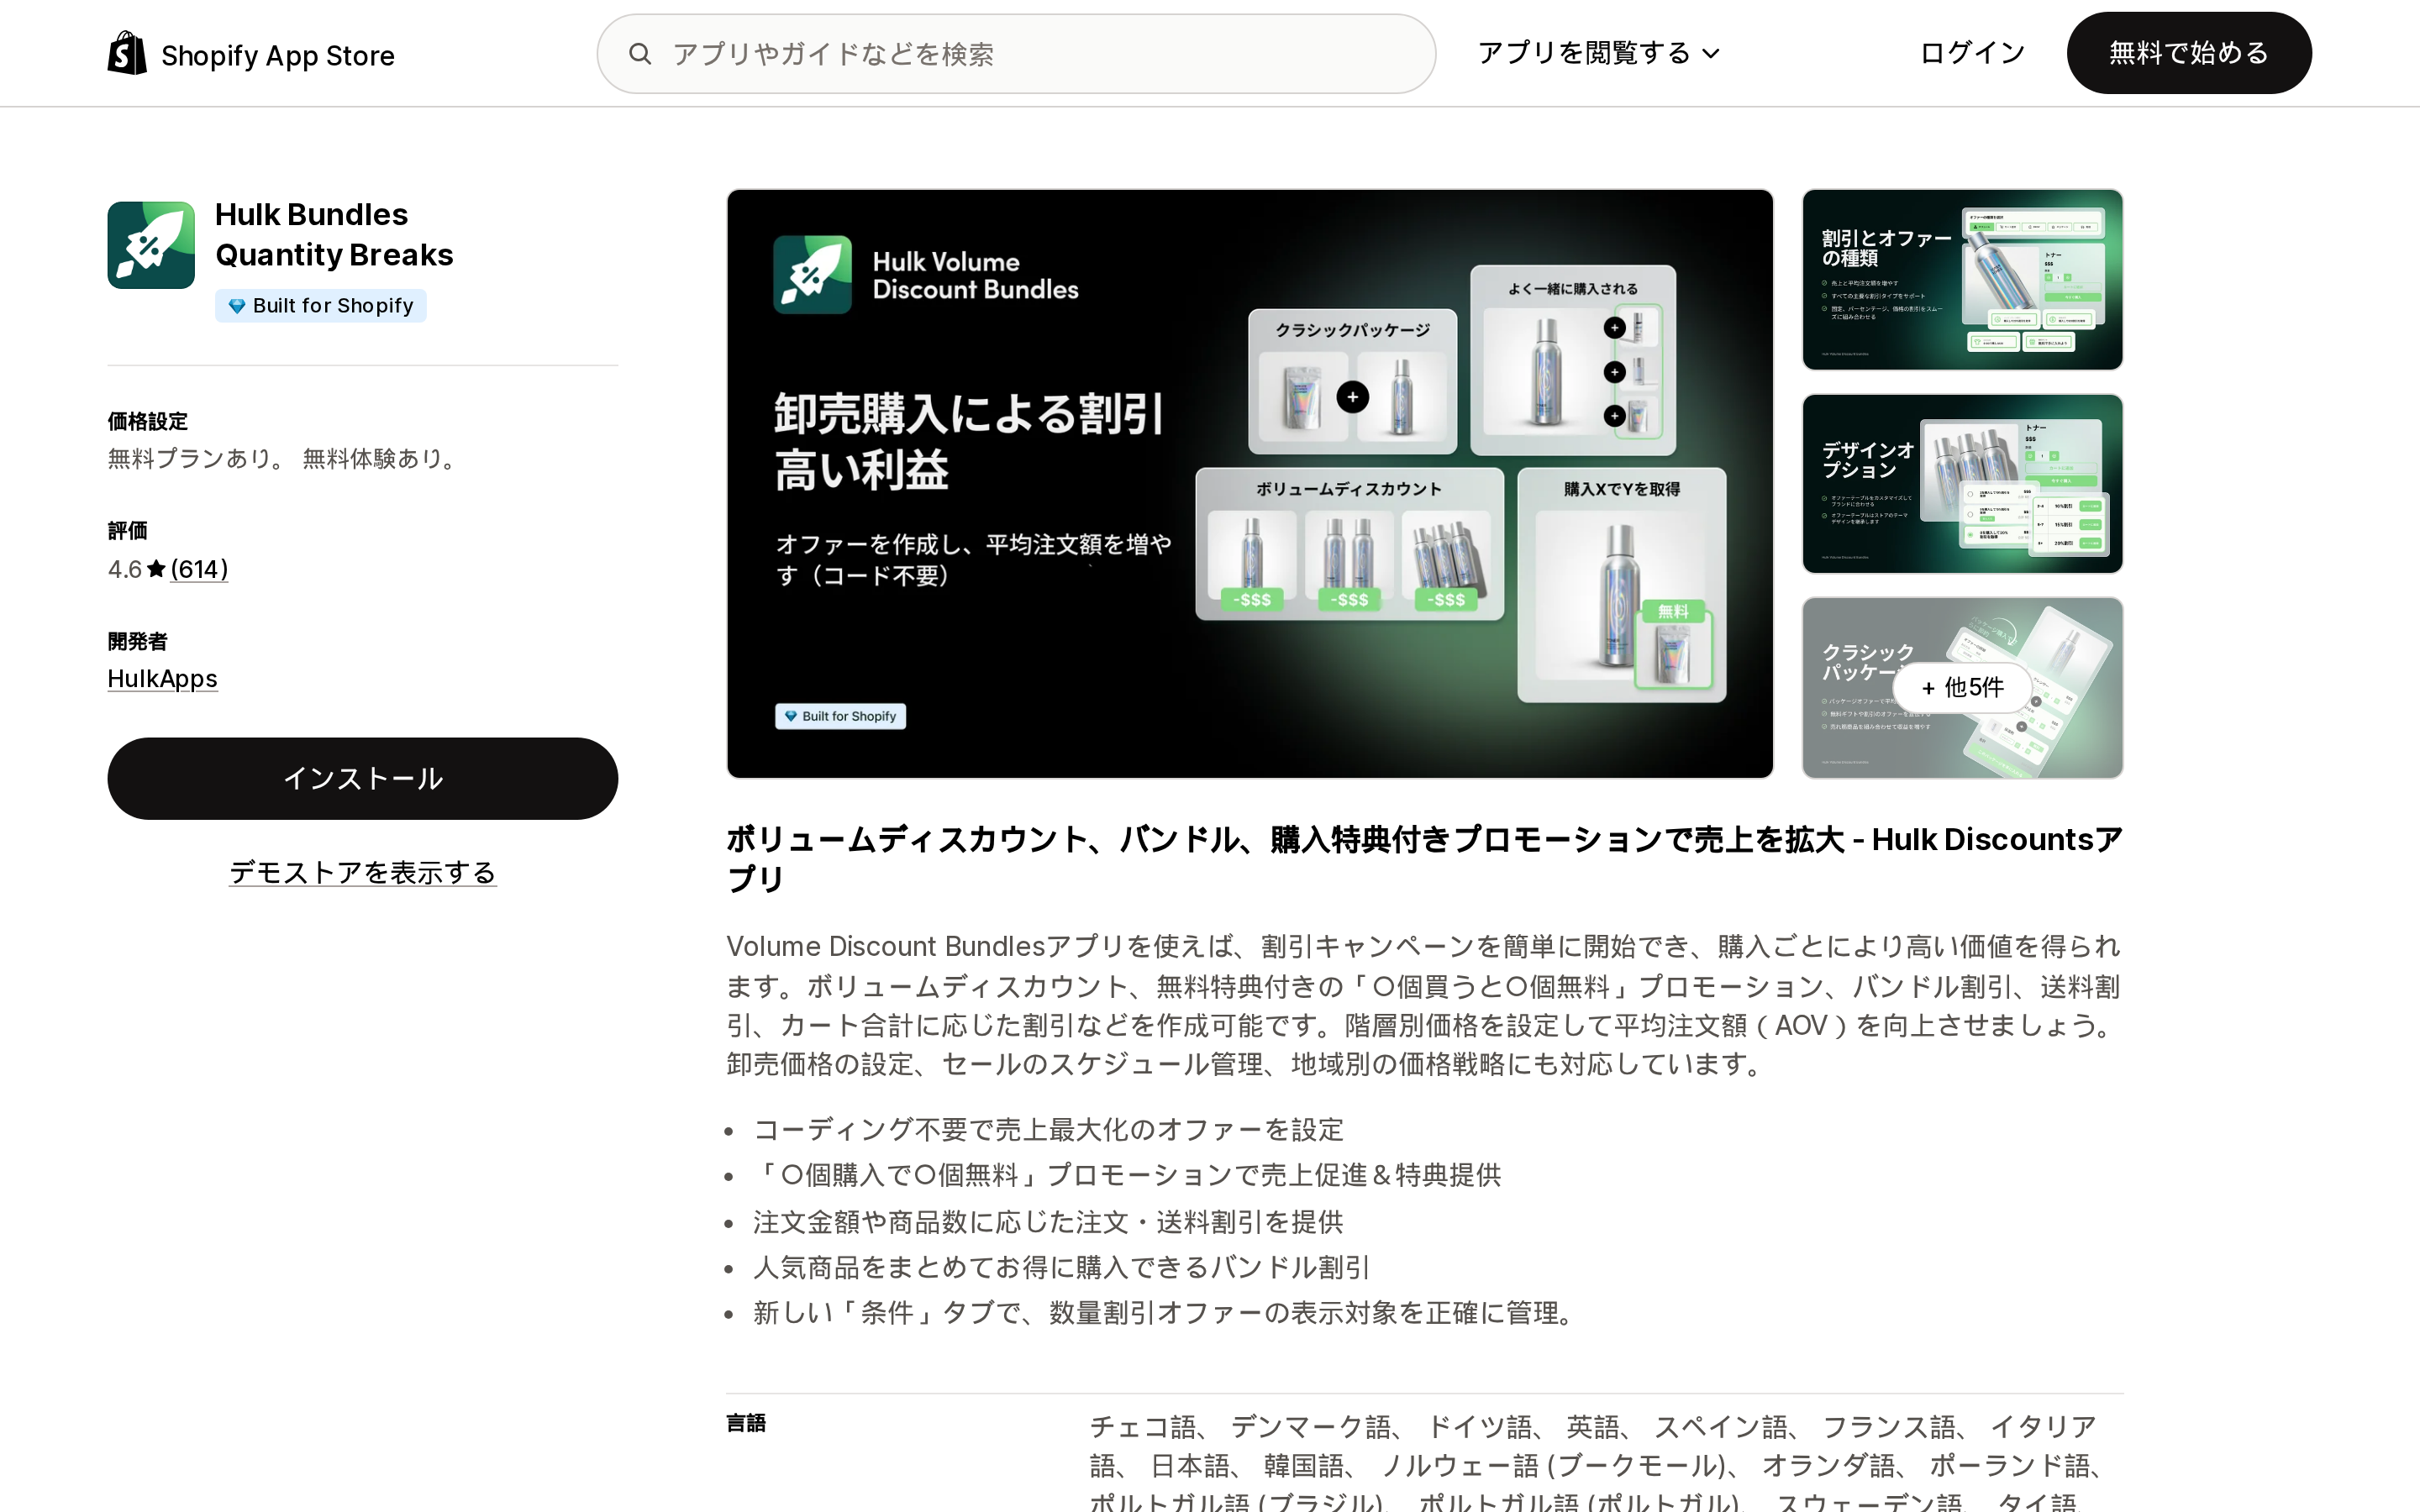This screenshot has height=1512, width=2420.
Task: Click the 注文金額や商品数に応じた bullet item
Action: pos(1048,1222)
